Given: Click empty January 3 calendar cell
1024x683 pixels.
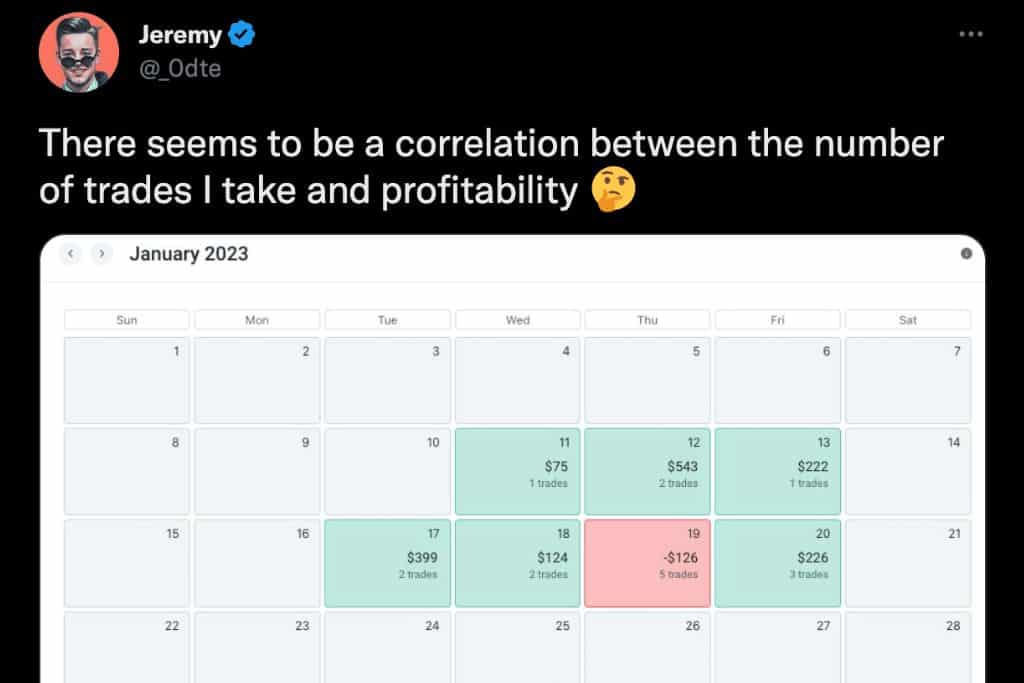Looking at the screenshot, I should coord(387,381).
